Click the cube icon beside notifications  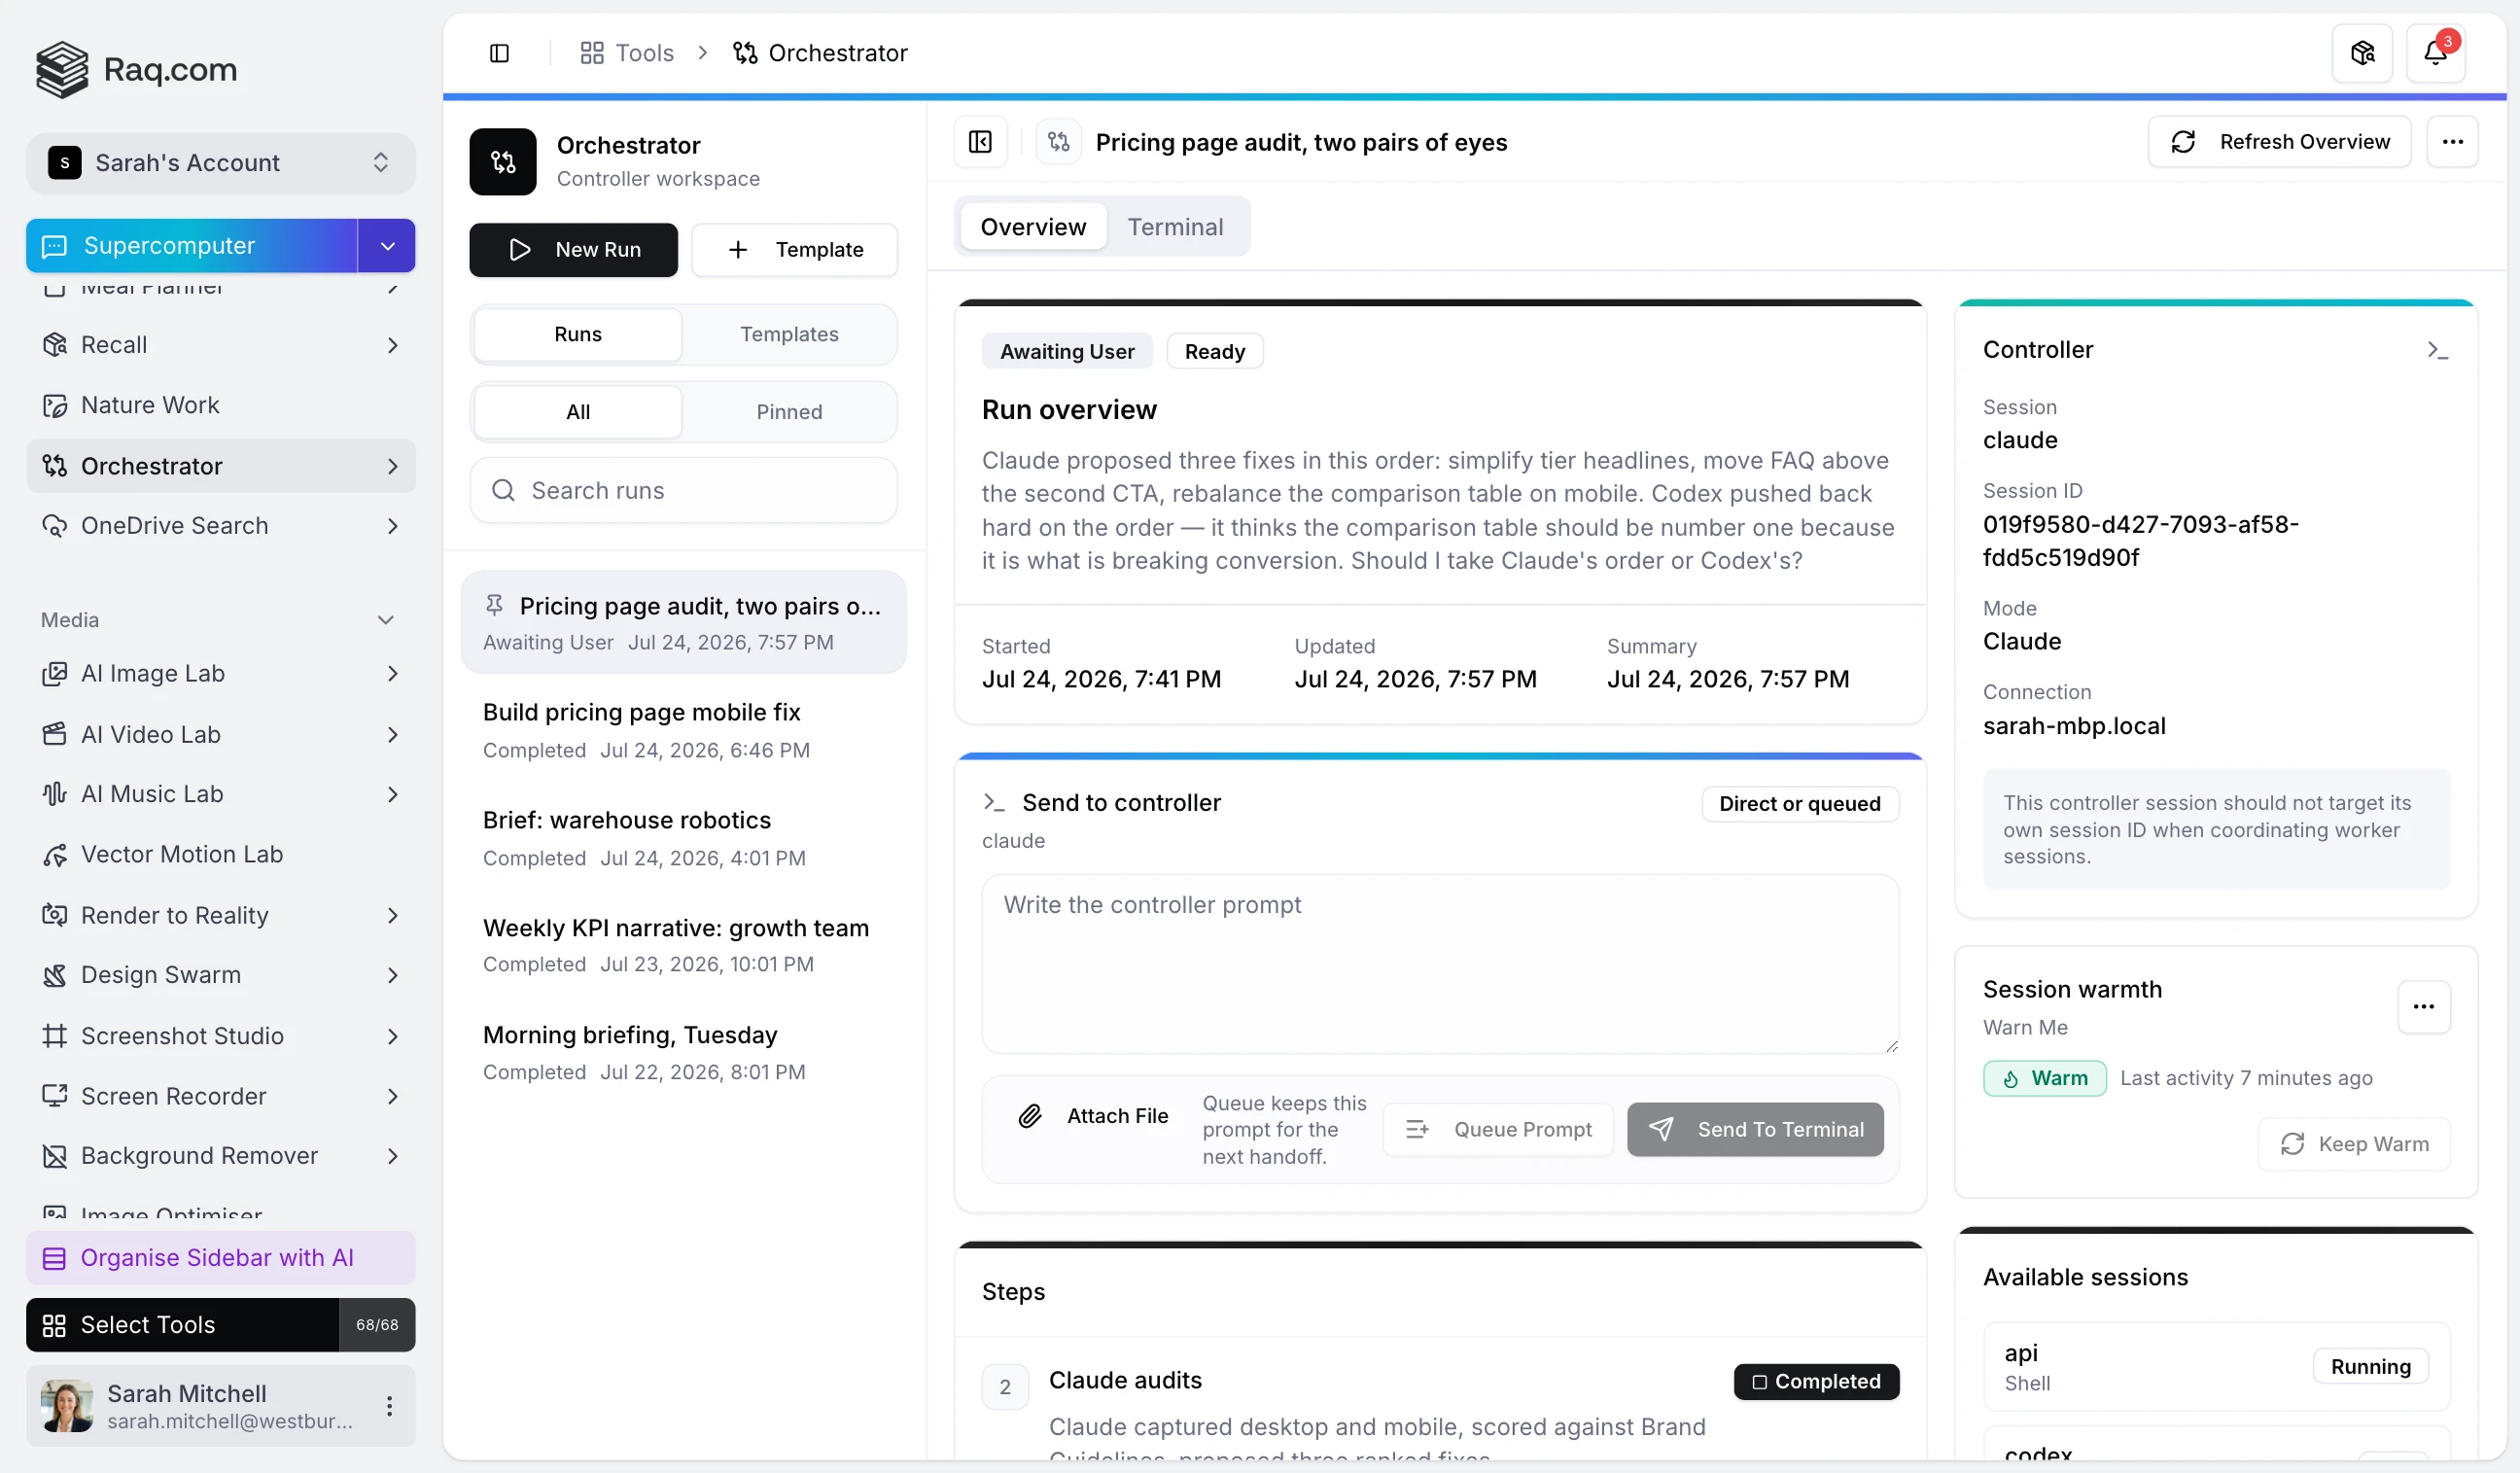tap(2362, 53)
